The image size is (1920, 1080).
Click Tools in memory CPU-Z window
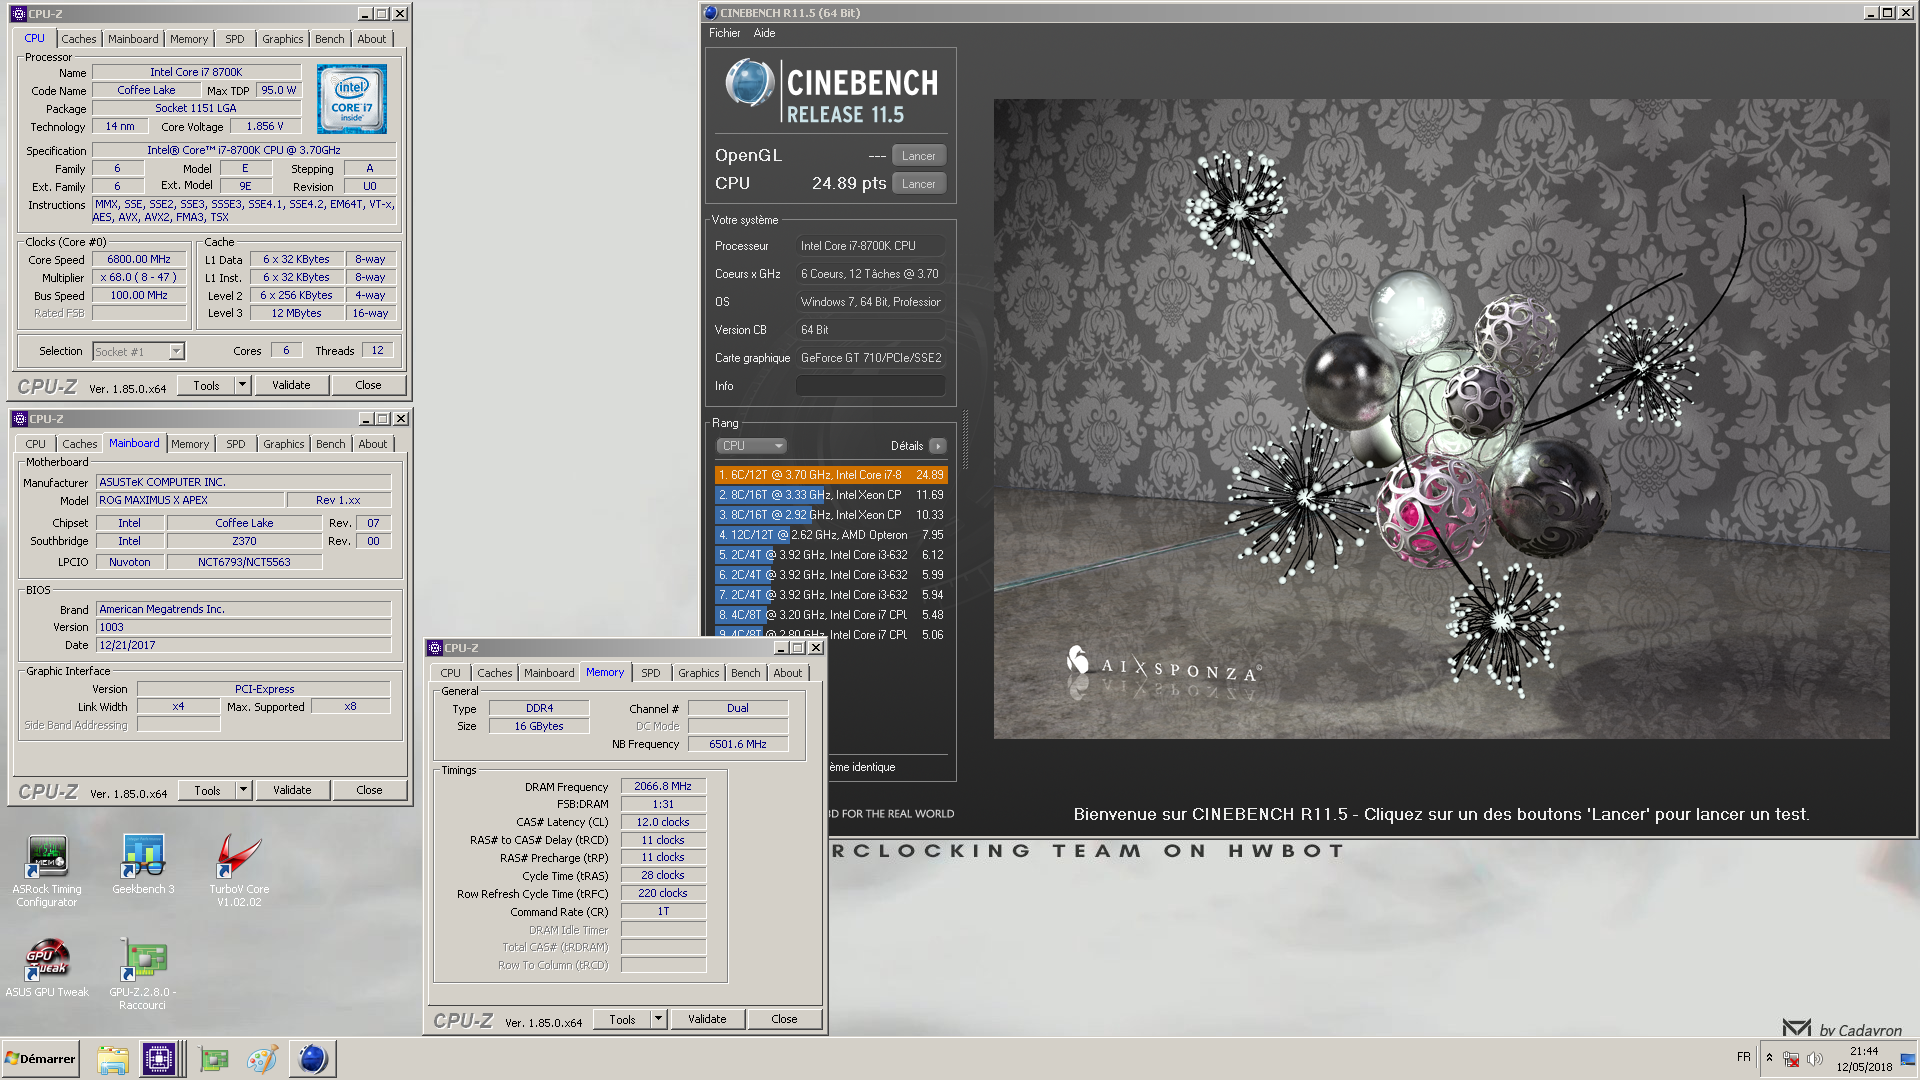click(622, 1019)
